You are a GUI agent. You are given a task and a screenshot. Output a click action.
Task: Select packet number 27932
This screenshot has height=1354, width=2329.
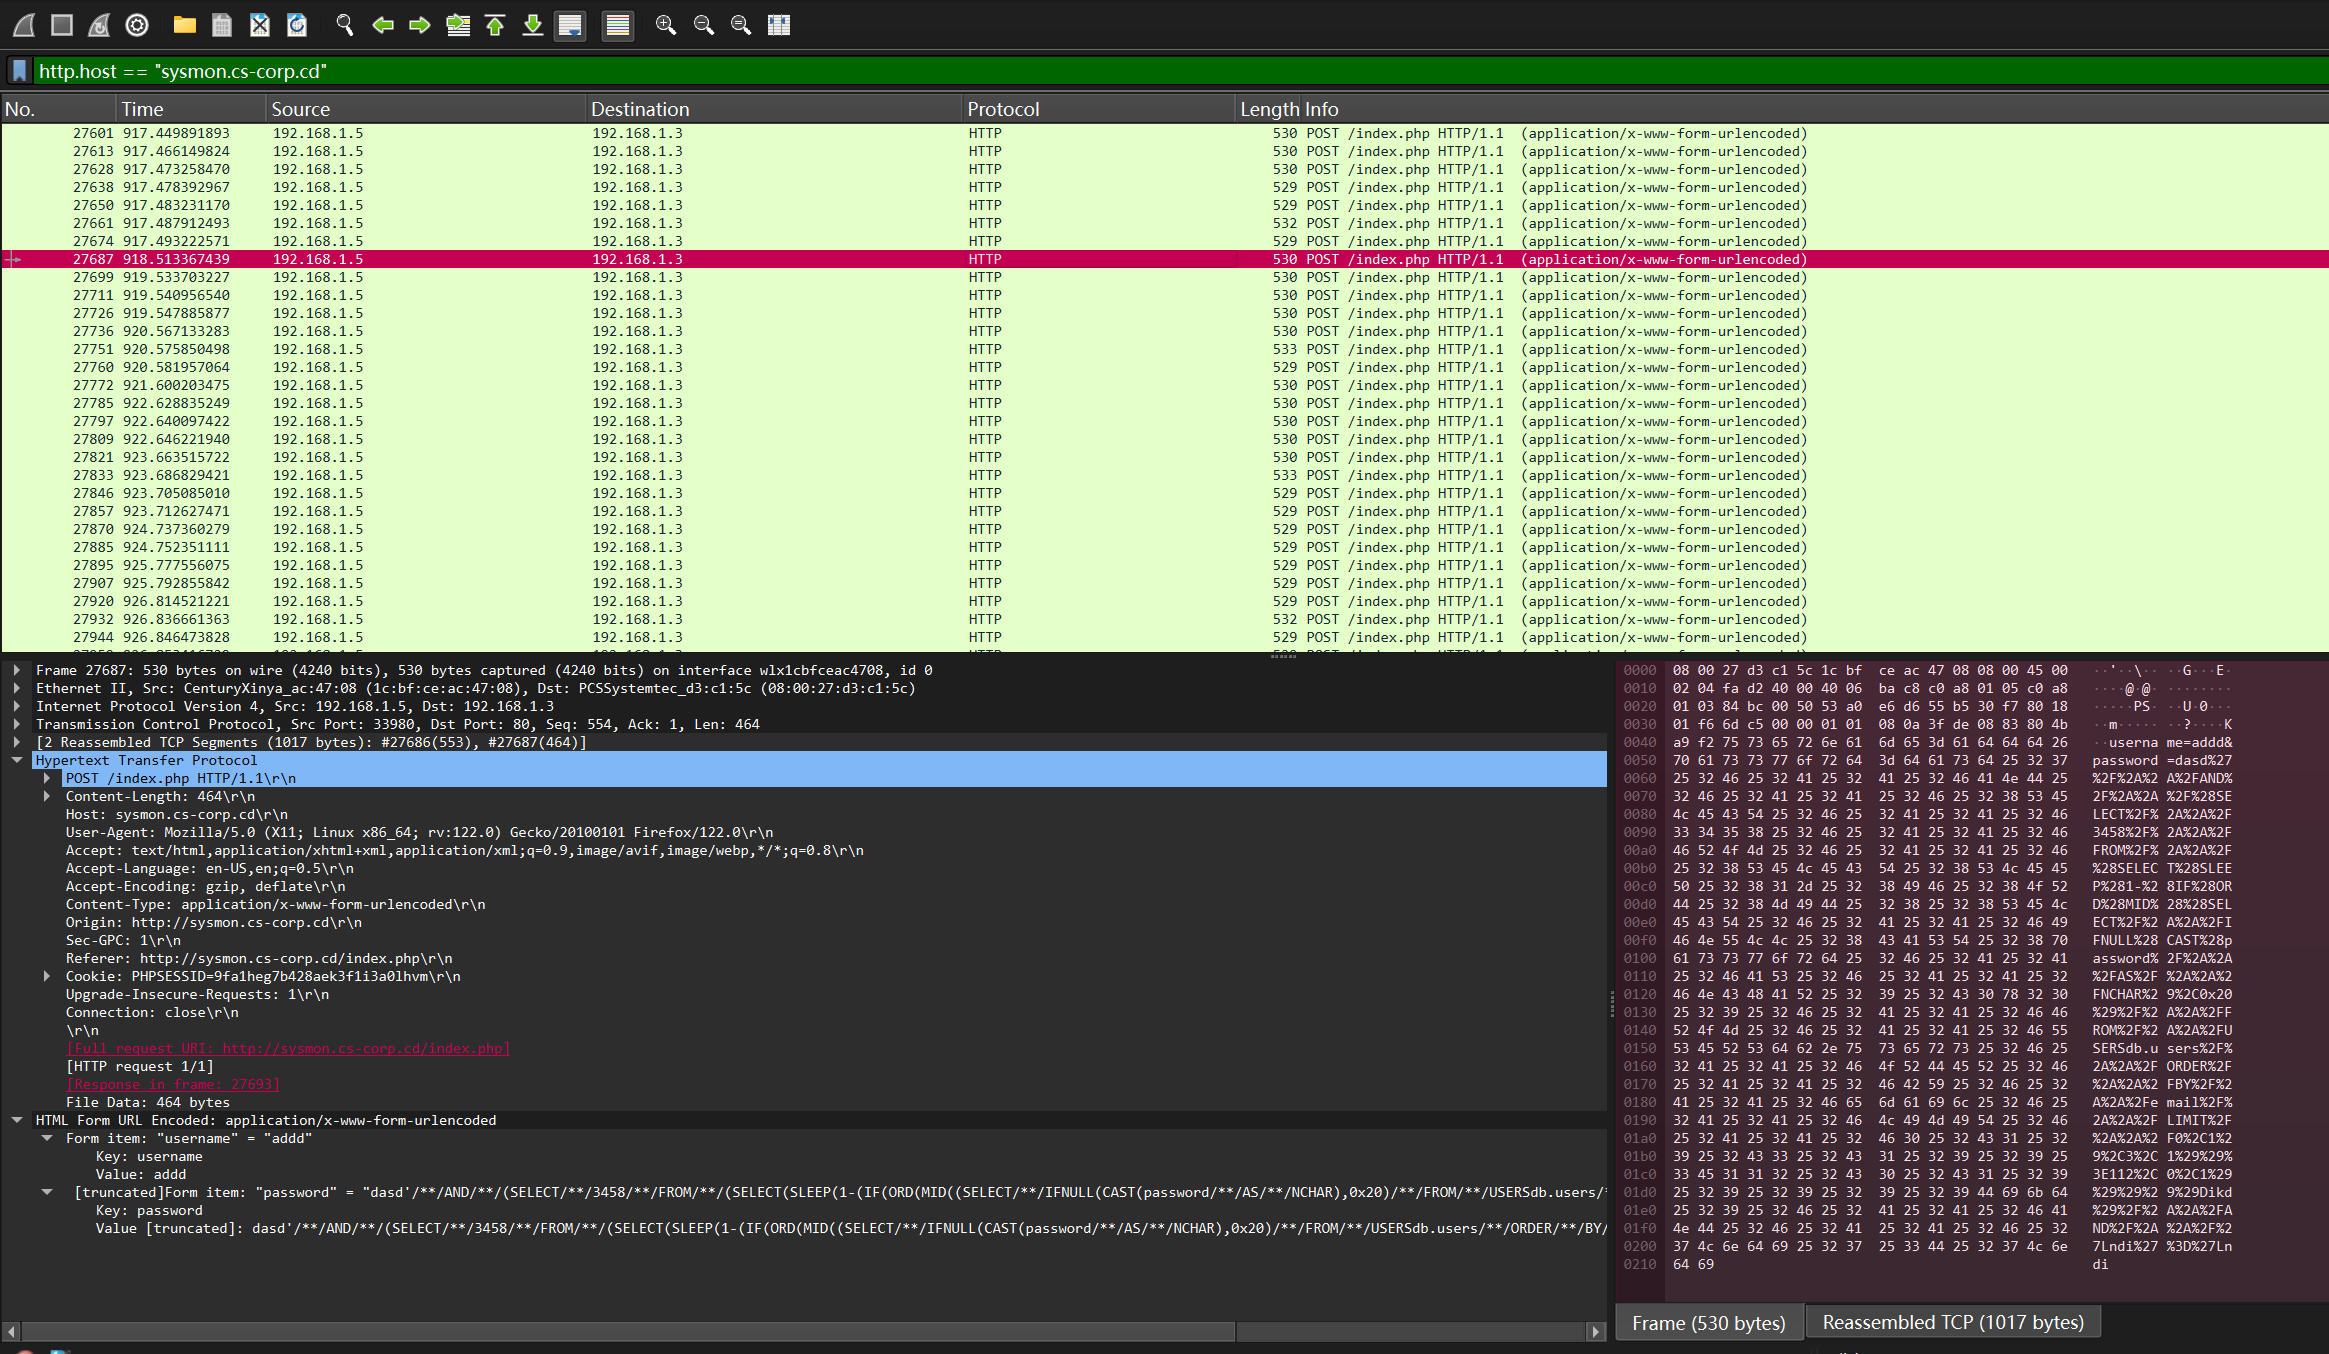point(1164,619)
